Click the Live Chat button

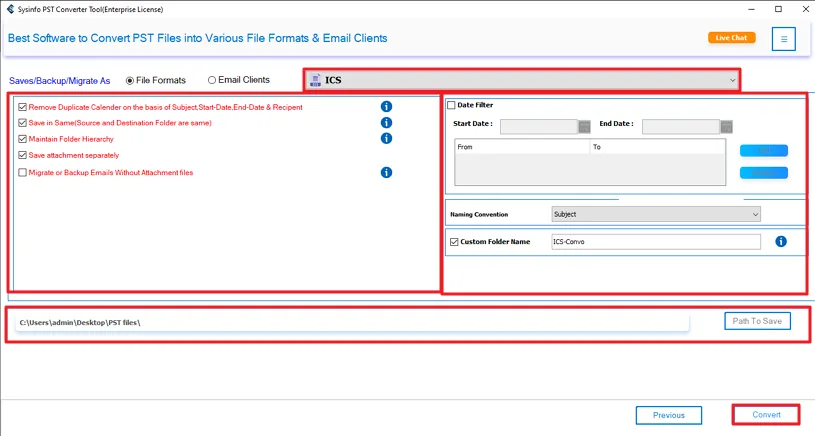[731, 38]
